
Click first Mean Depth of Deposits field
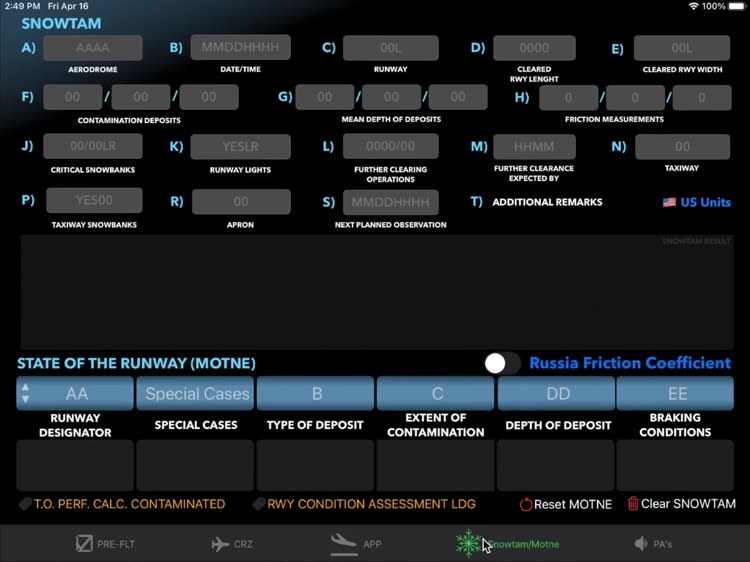click(325, 97)
